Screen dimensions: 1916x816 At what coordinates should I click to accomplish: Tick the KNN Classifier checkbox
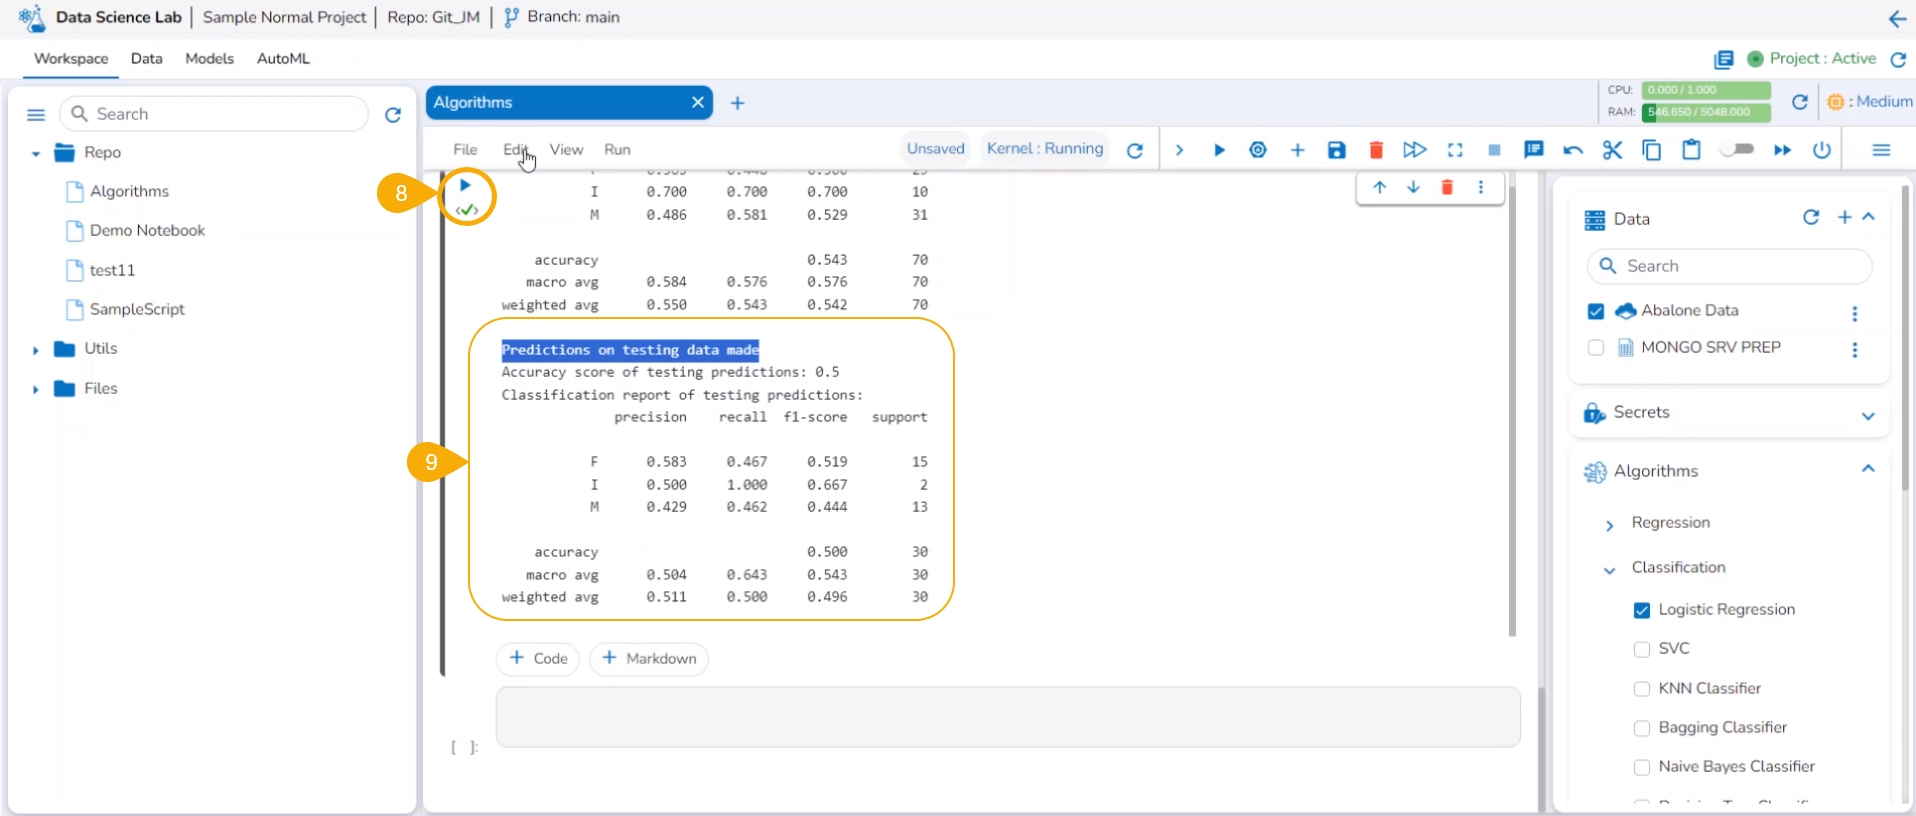point(1641,689)
